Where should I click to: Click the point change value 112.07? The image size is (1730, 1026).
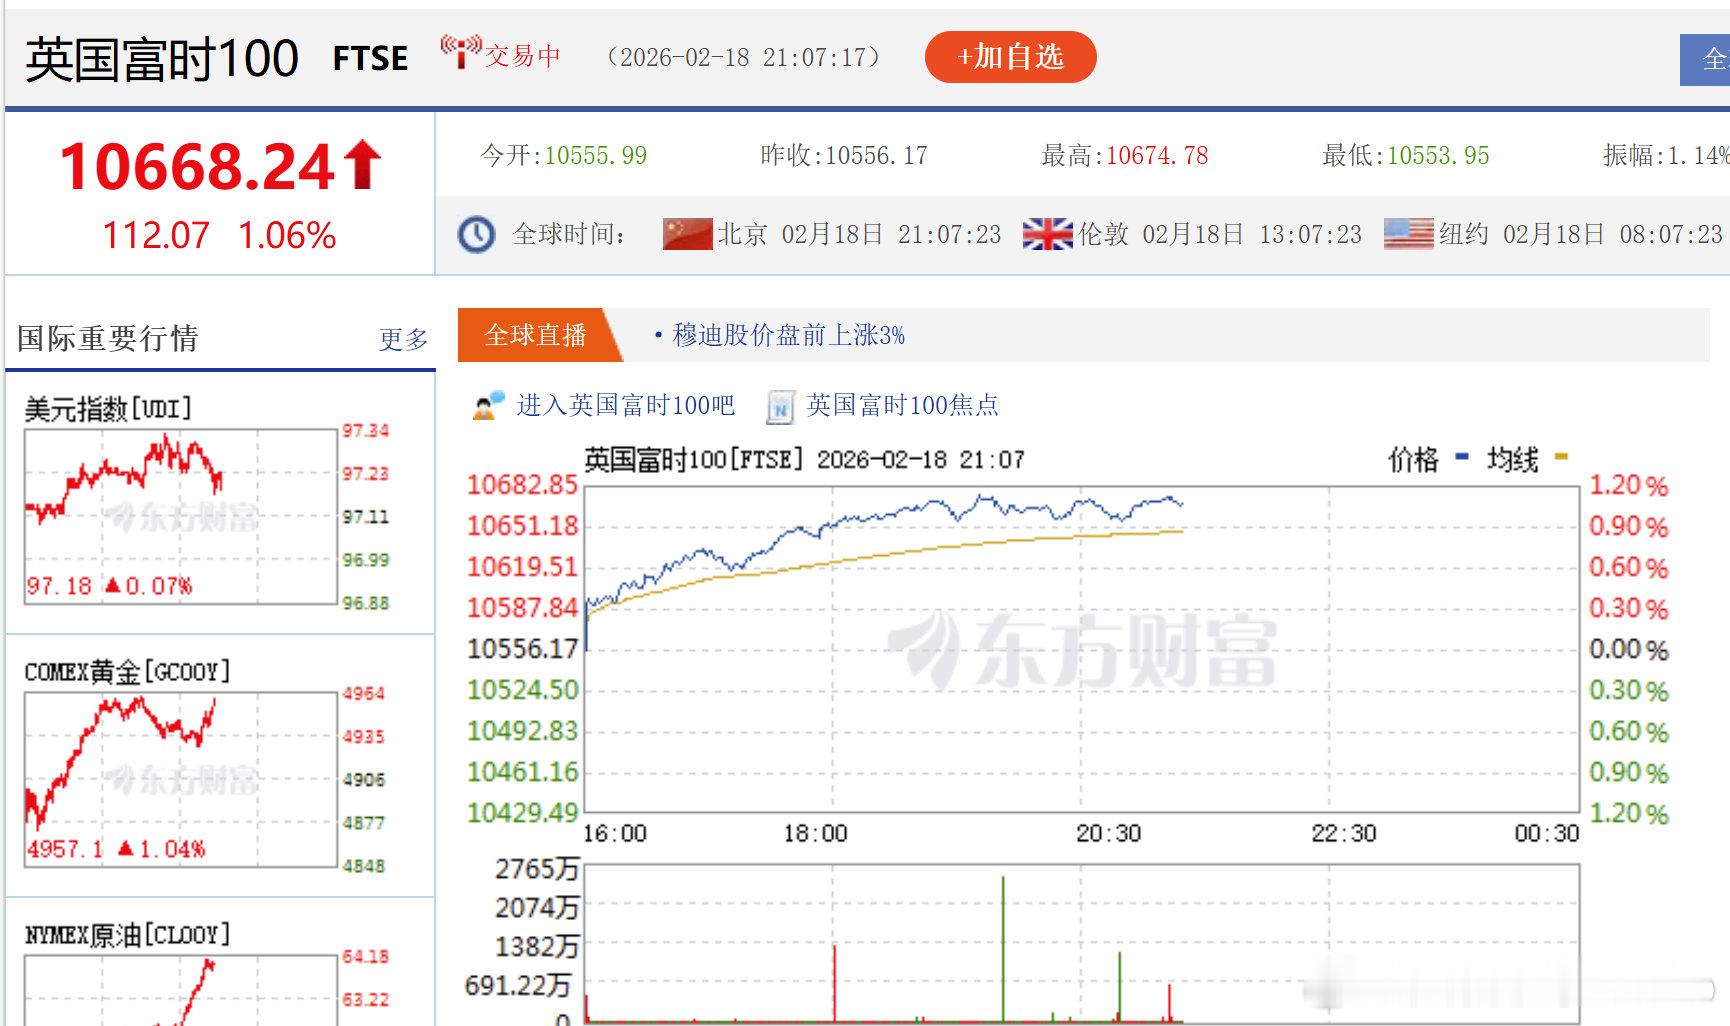point(156,236)
